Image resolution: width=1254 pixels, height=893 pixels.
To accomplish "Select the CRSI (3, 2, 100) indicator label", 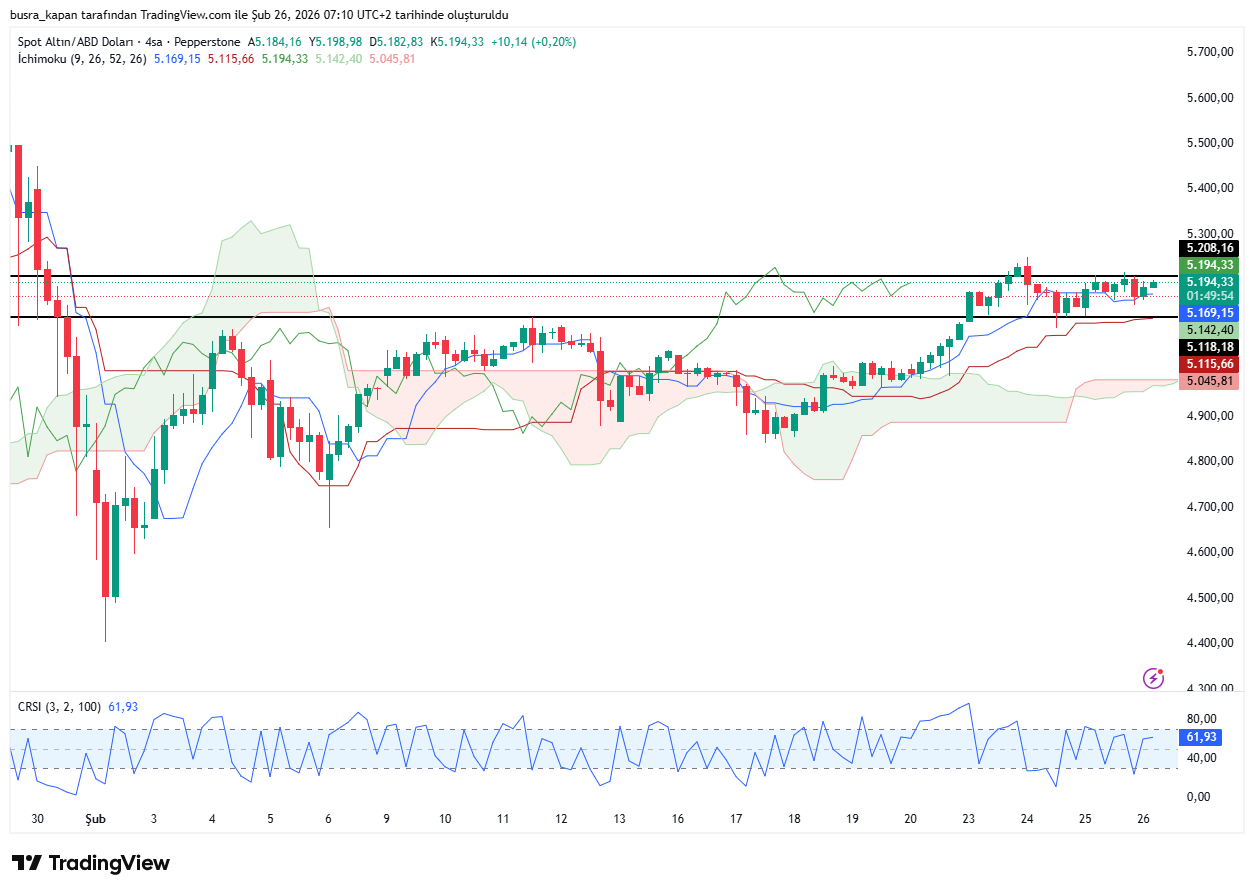I will (x=59, y=706).
